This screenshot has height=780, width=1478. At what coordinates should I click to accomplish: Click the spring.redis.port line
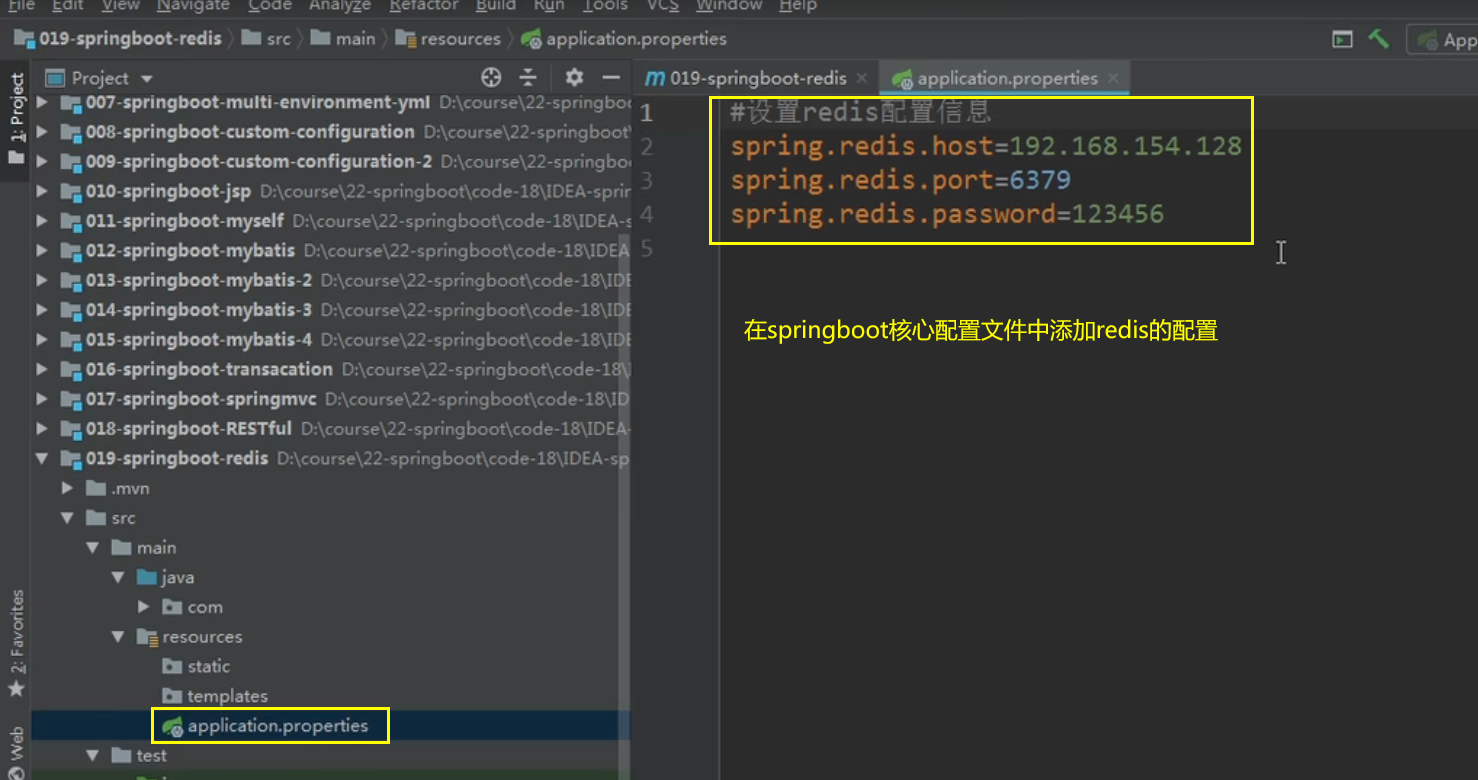tap(900, 180)
